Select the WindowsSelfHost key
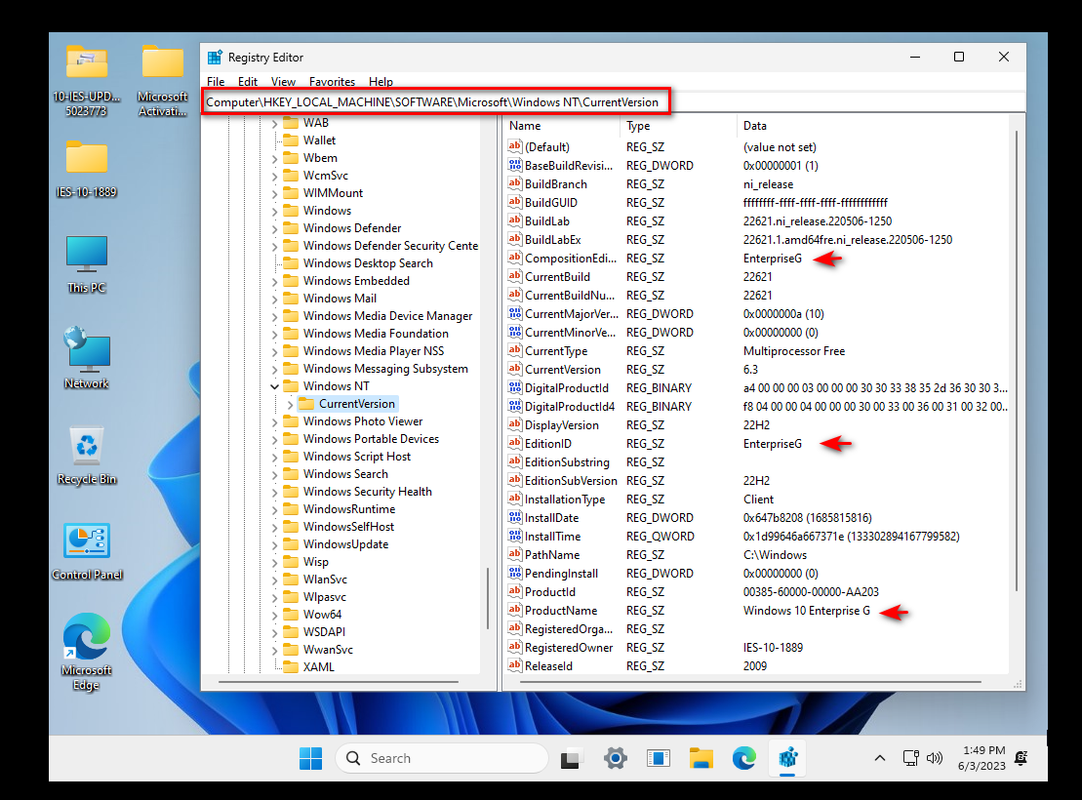Screen dimensions: 1082x800 click(x=348, y=527)
